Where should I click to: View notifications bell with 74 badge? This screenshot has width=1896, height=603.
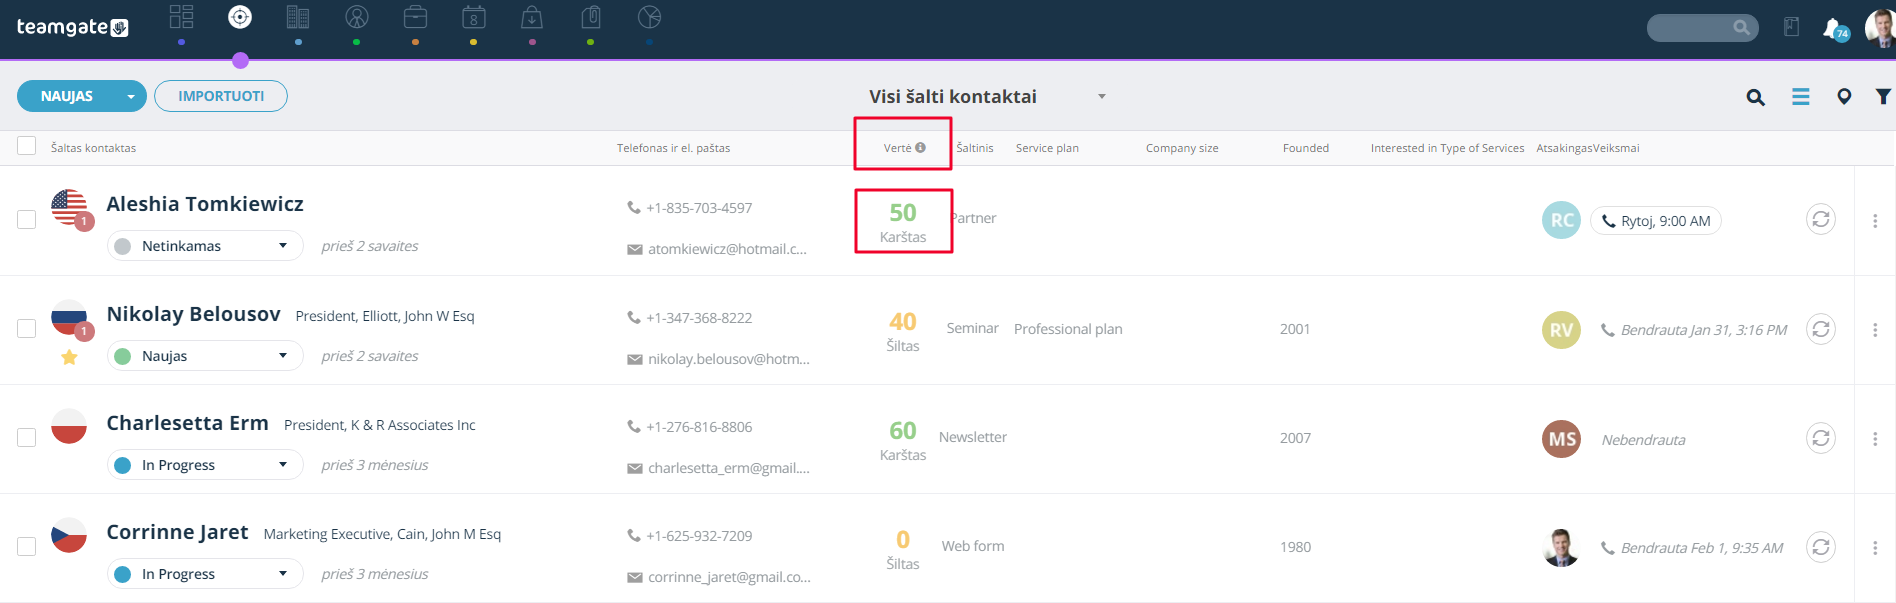coord(1835,29)
